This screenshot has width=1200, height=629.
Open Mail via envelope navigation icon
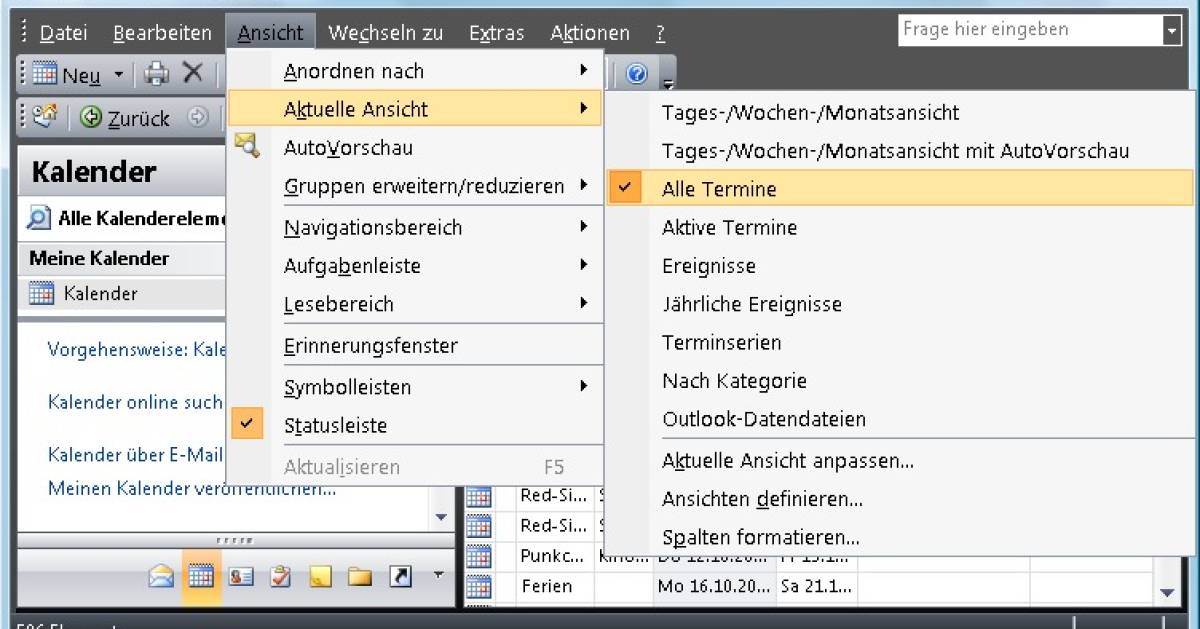click(x=161, y=577)
